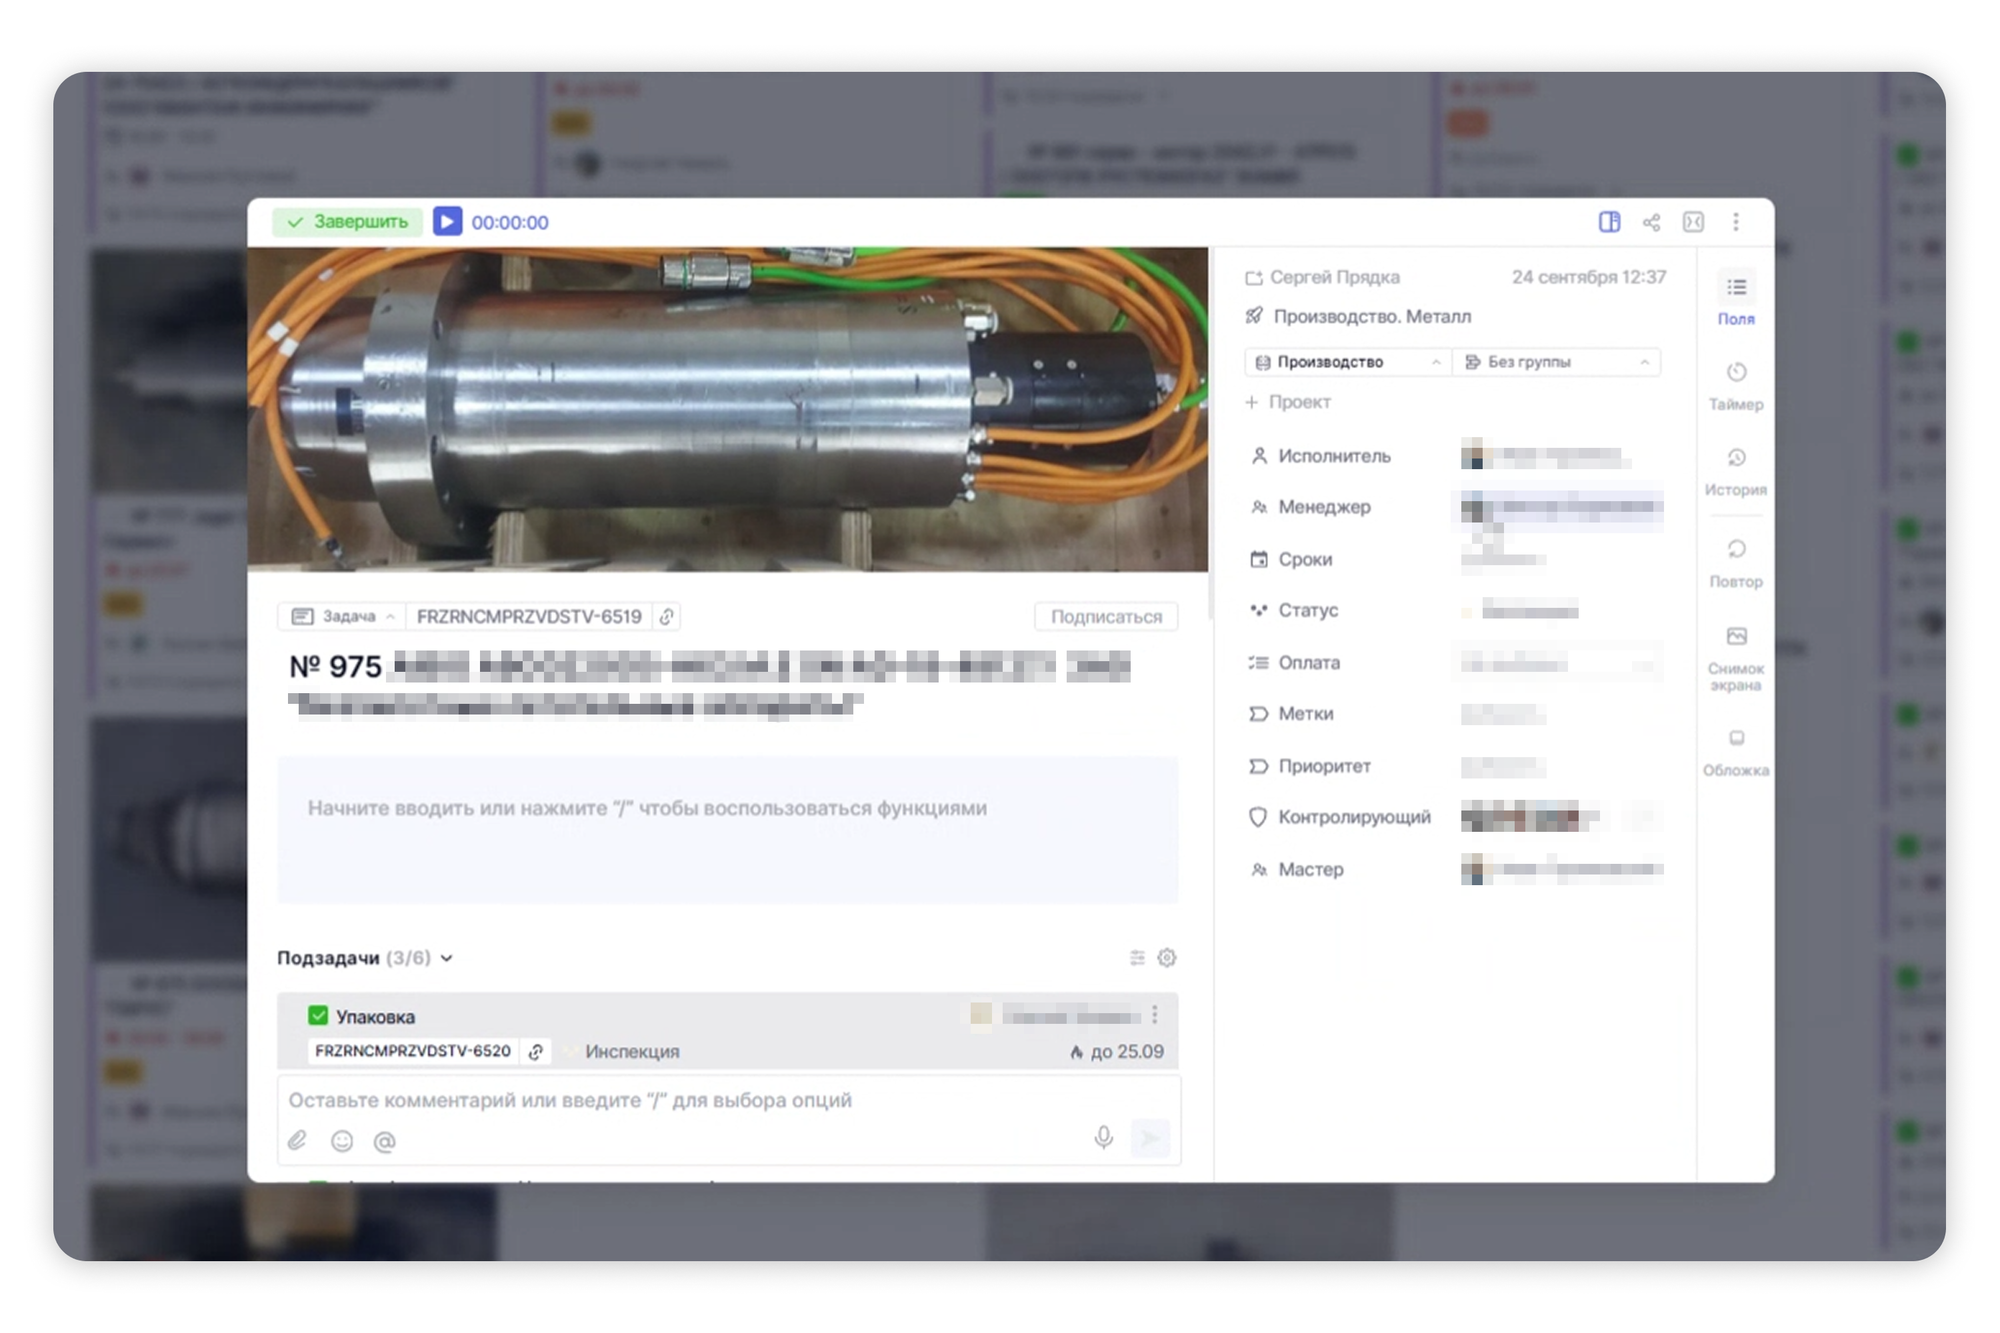This screenshot has width=2000, height=1333.
Task: Click the Подписаться button
Action: pos(1106,617)
